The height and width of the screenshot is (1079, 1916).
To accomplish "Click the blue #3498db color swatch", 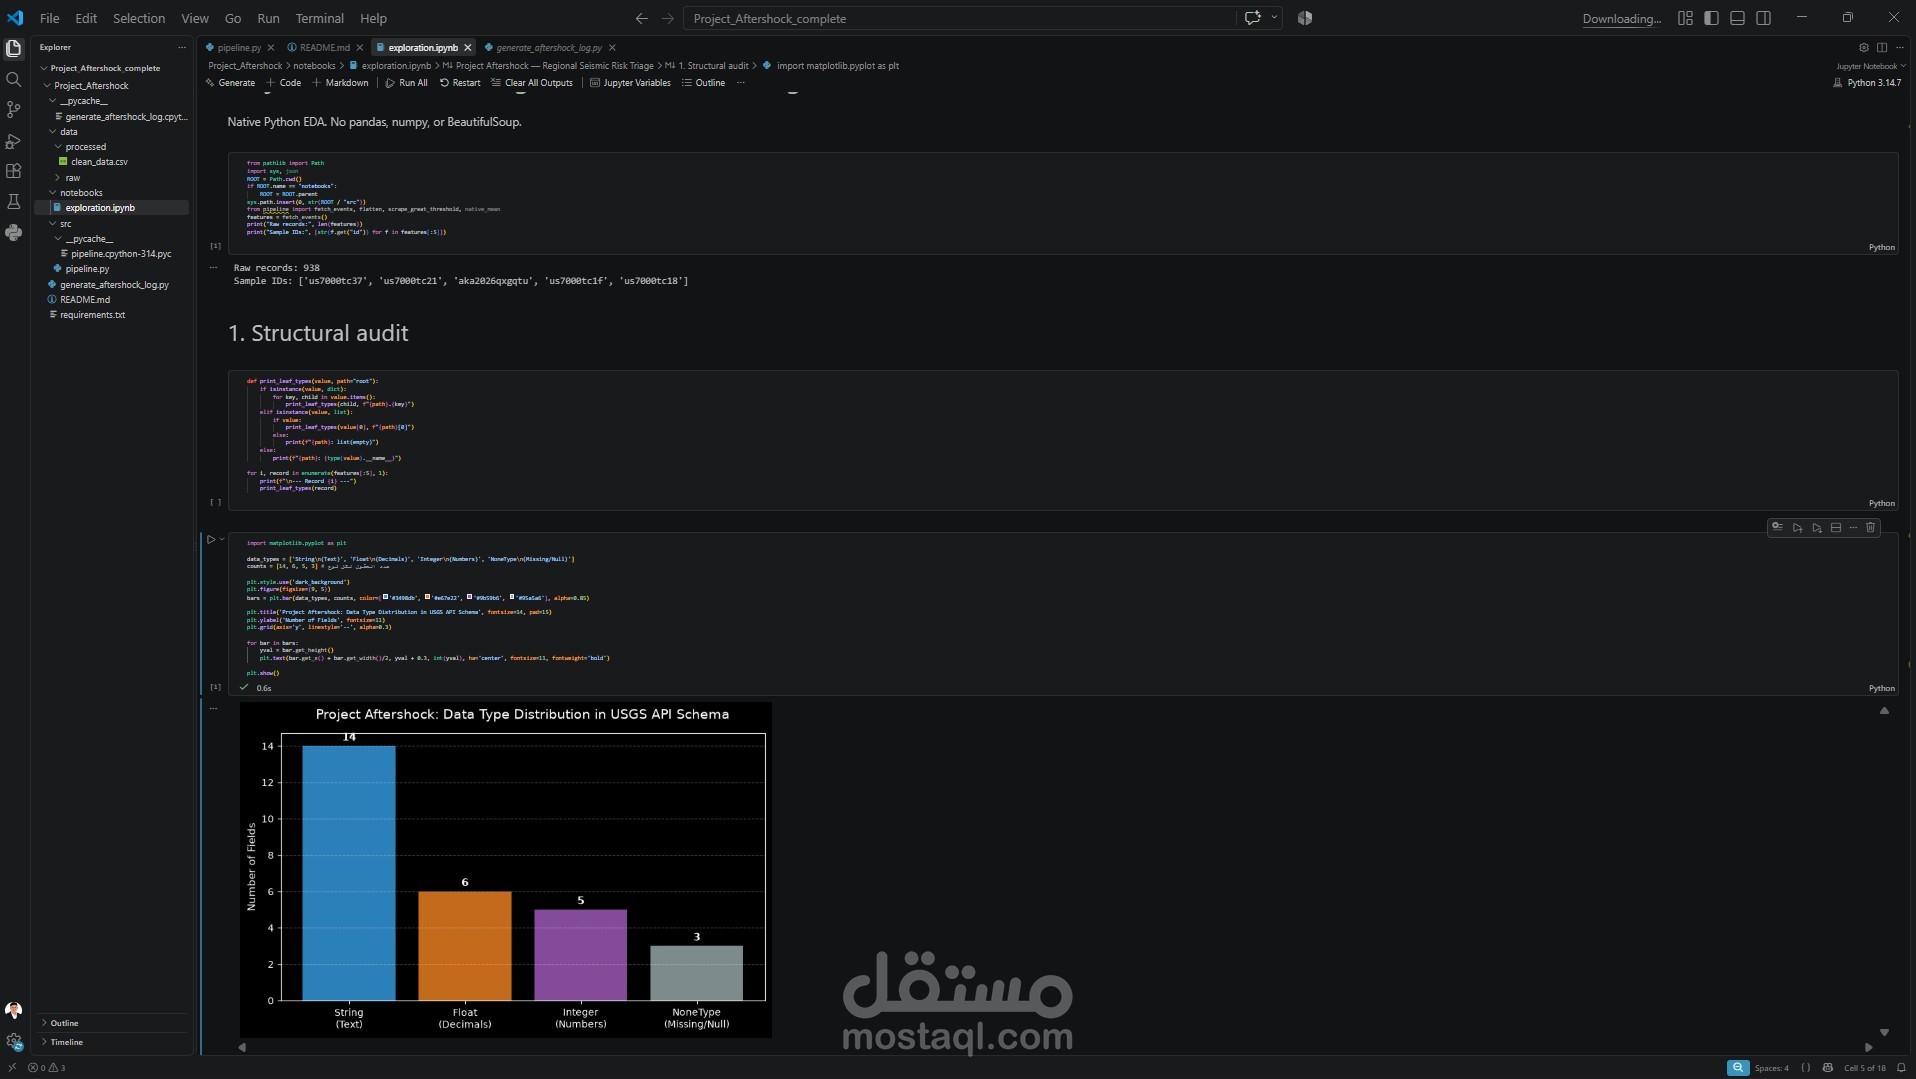I will [x=386, y=597].
